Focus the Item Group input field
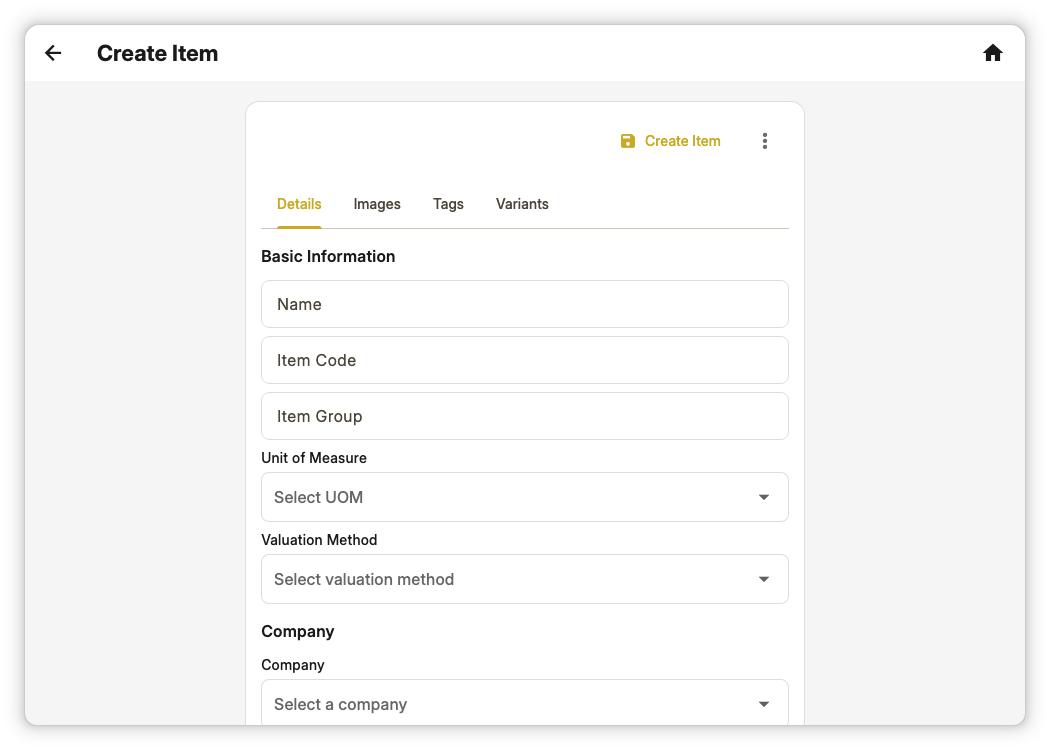 click(524, 416)
